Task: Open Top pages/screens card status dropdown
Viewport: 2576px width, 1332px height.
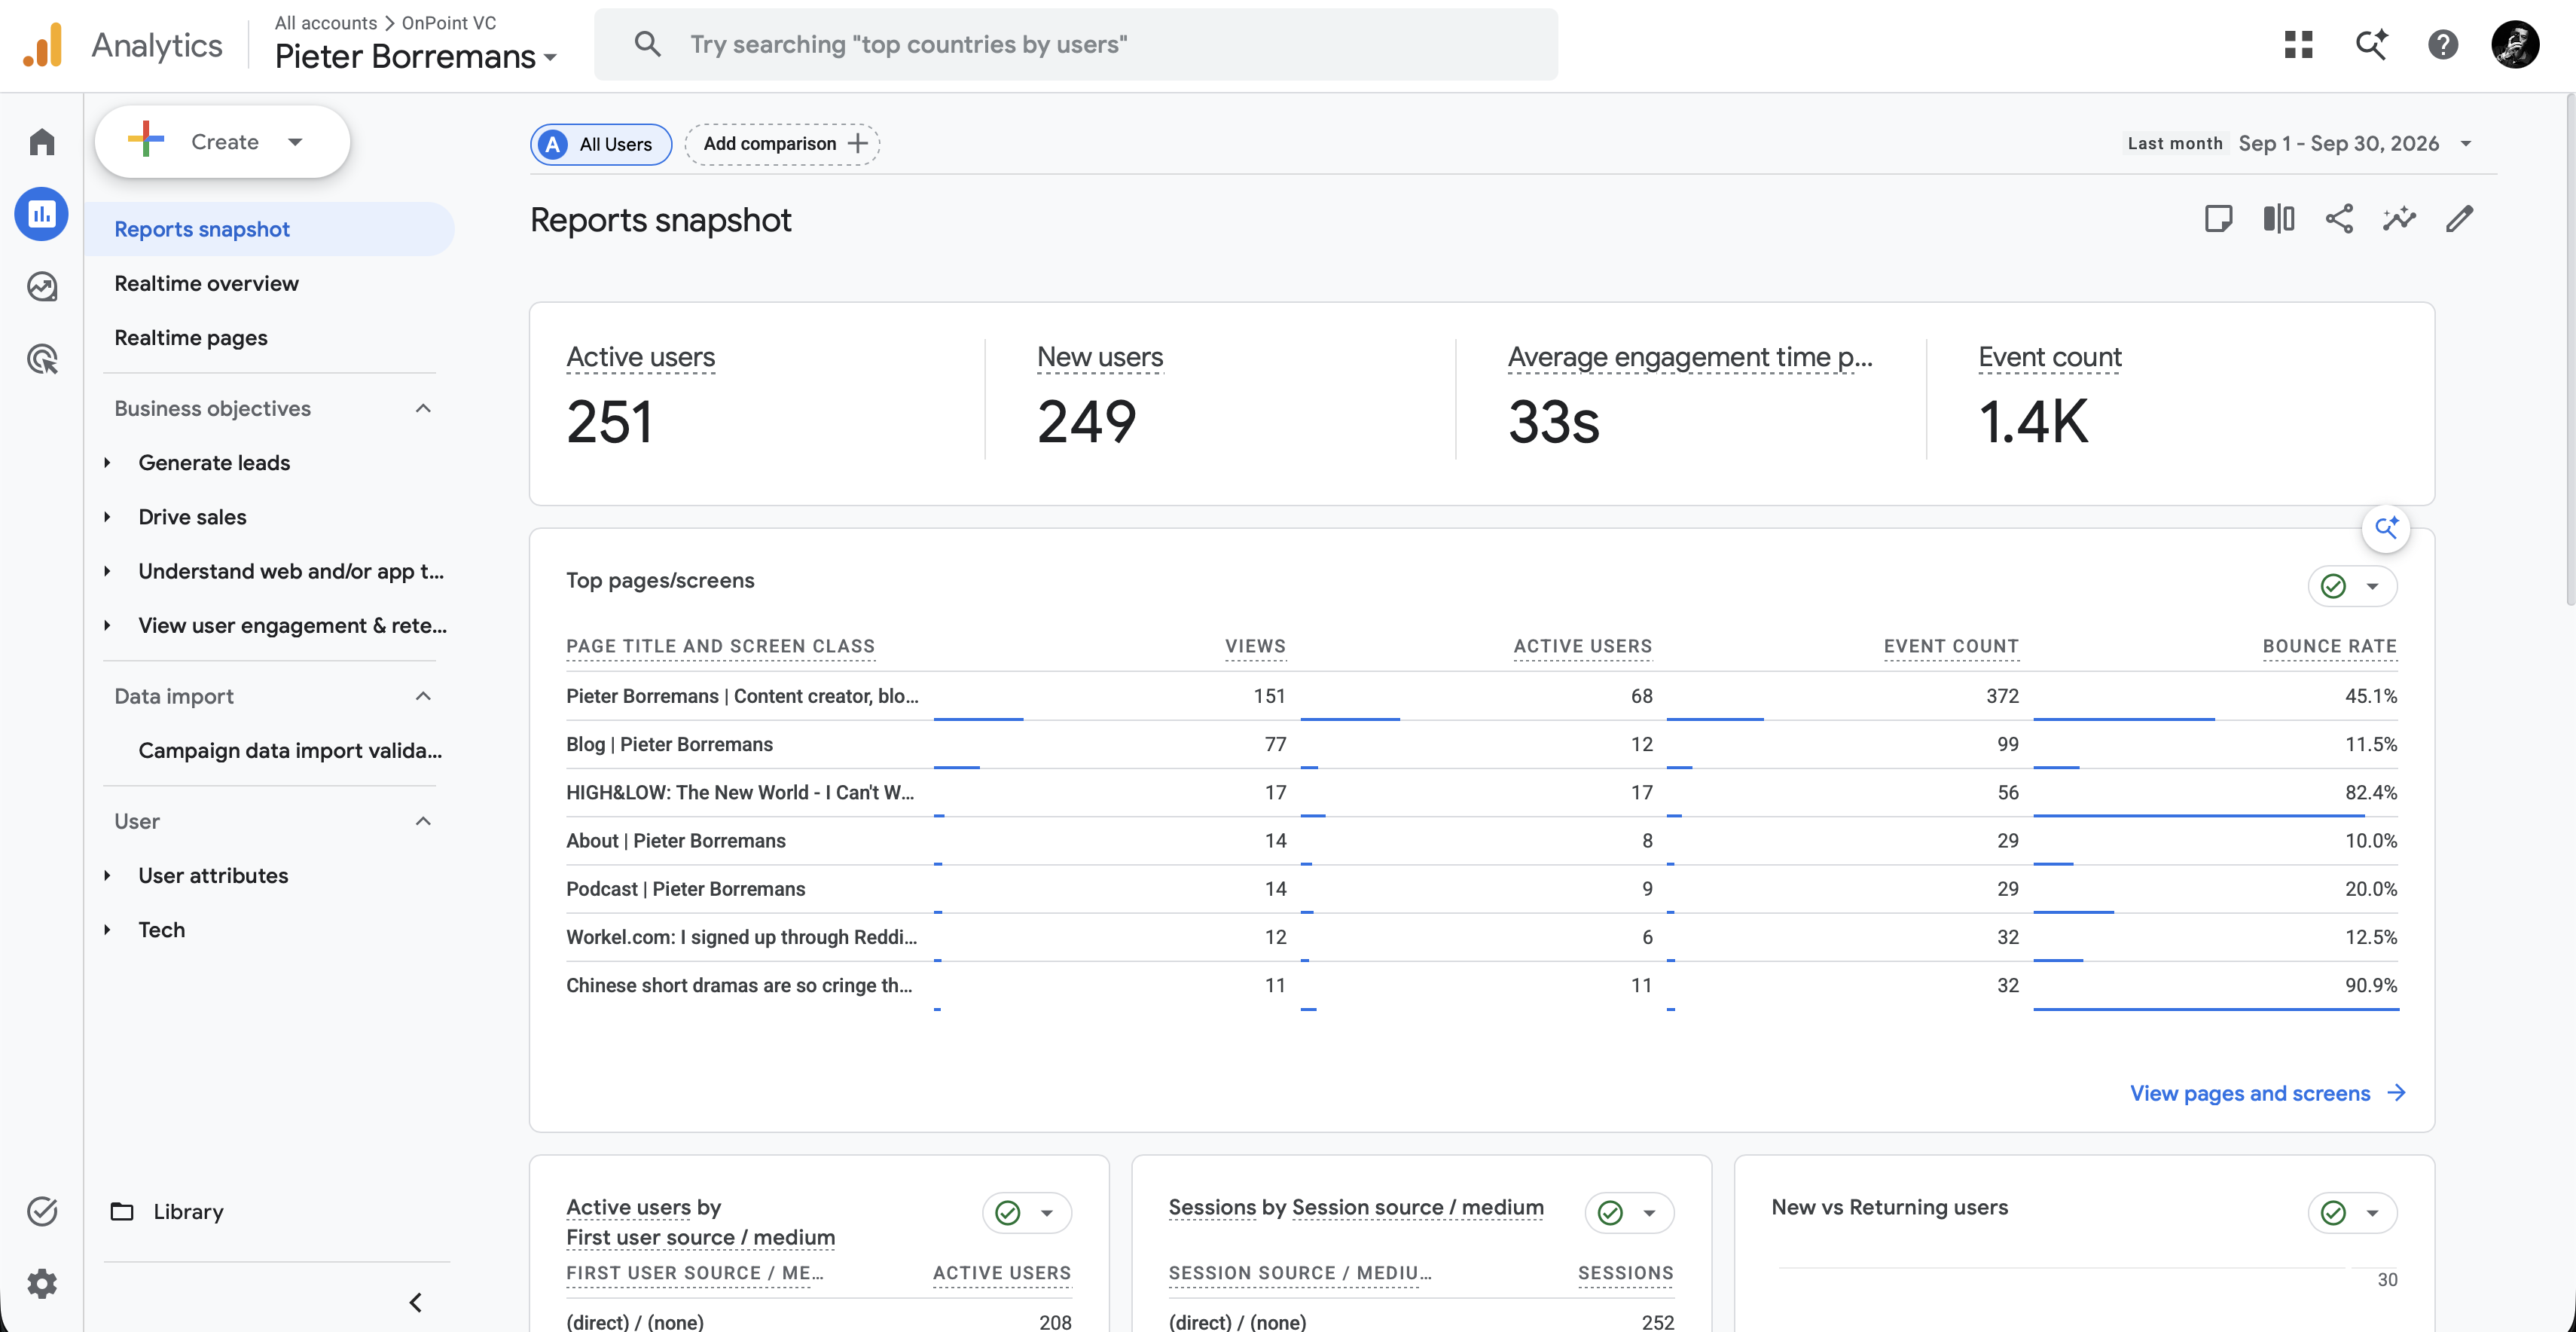Action: click(2352, 586)
